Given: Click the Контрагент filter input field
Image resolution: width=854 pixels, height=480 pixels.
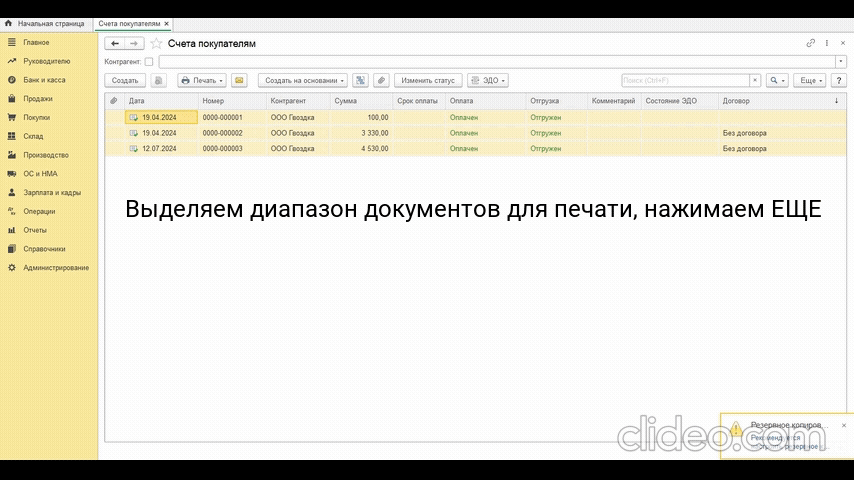Looking at the screenshot, I should (497, 62).
